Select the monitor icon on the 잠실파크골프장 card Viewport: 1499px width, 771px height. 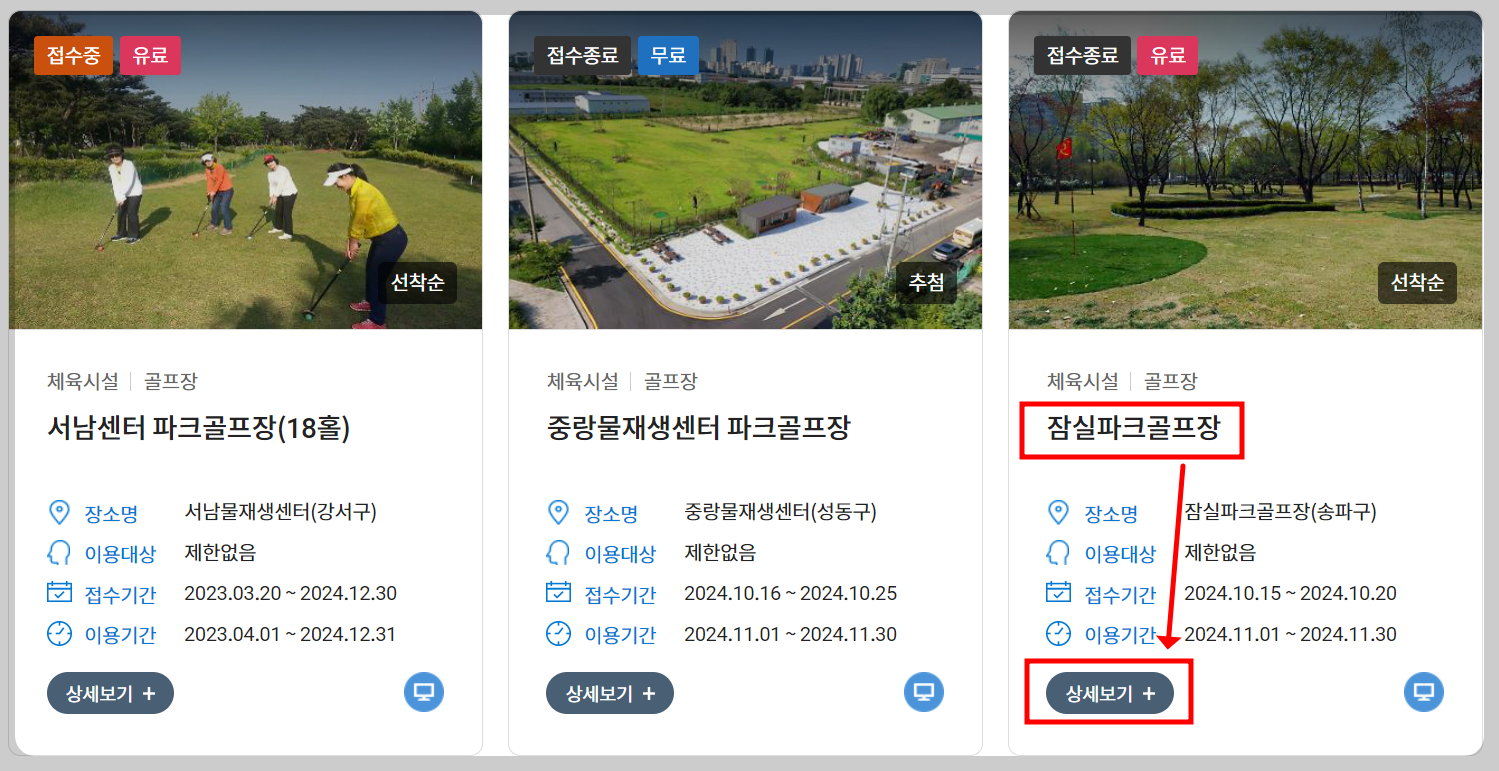(x=1423, y=691)
